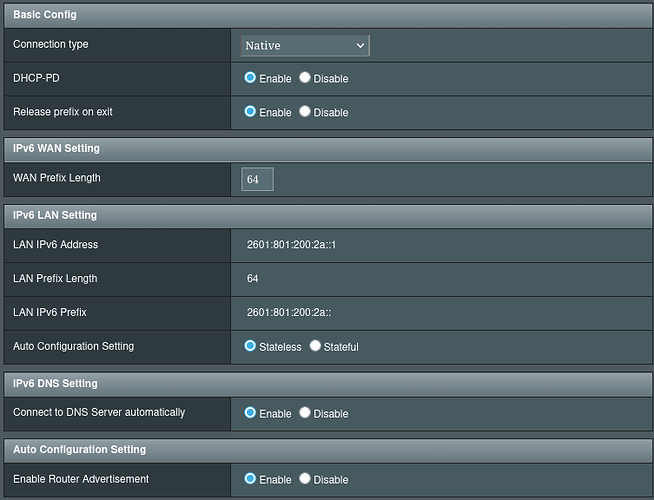Image resolution: width=654 pixels, height=500 pixels.
Task: Disable Release prefix on exit
Action: 305,112
